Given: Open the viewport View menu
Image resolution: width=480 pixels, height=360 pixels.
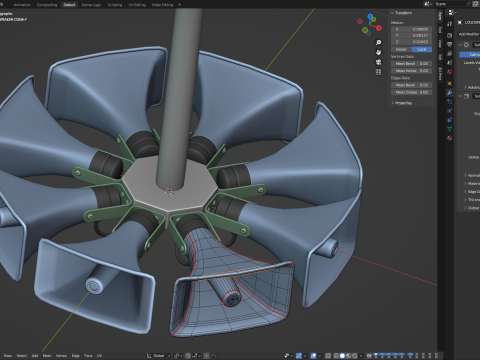Looking at the screenshot, I should coord(7,356).
